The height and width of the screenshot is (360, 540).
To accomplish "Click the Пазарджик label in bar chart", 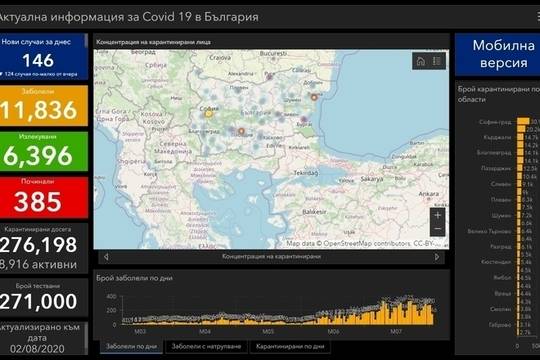I will [x=496, y=168].
